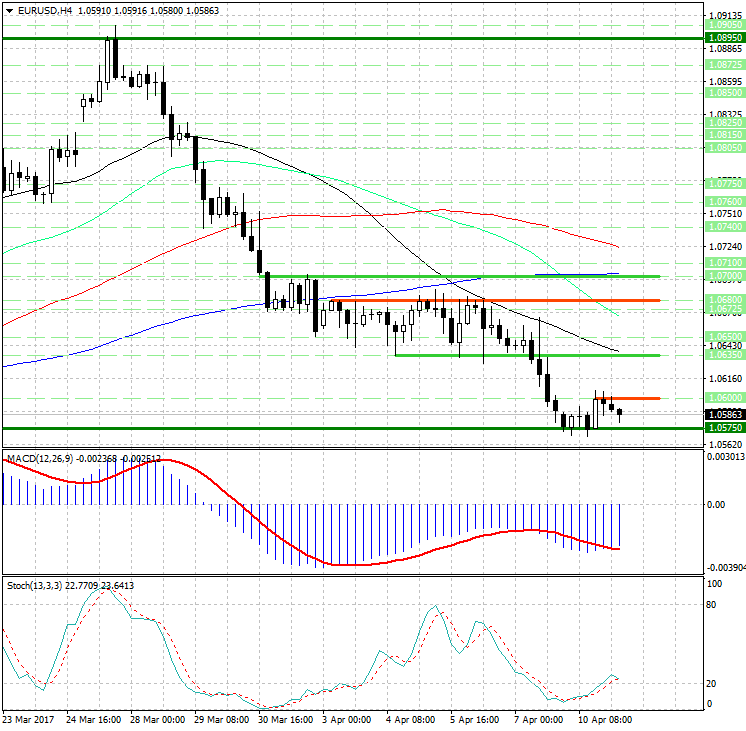Click the 1.06500 level price label

tap(725, 336)
